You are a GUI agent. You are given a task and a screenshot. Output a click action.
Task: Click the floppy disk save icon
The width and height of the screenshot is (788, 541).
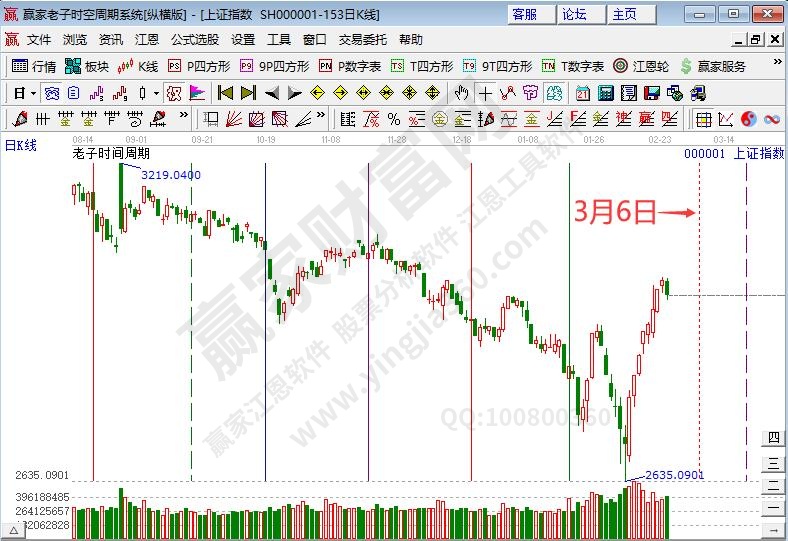[x=652, y=93]
